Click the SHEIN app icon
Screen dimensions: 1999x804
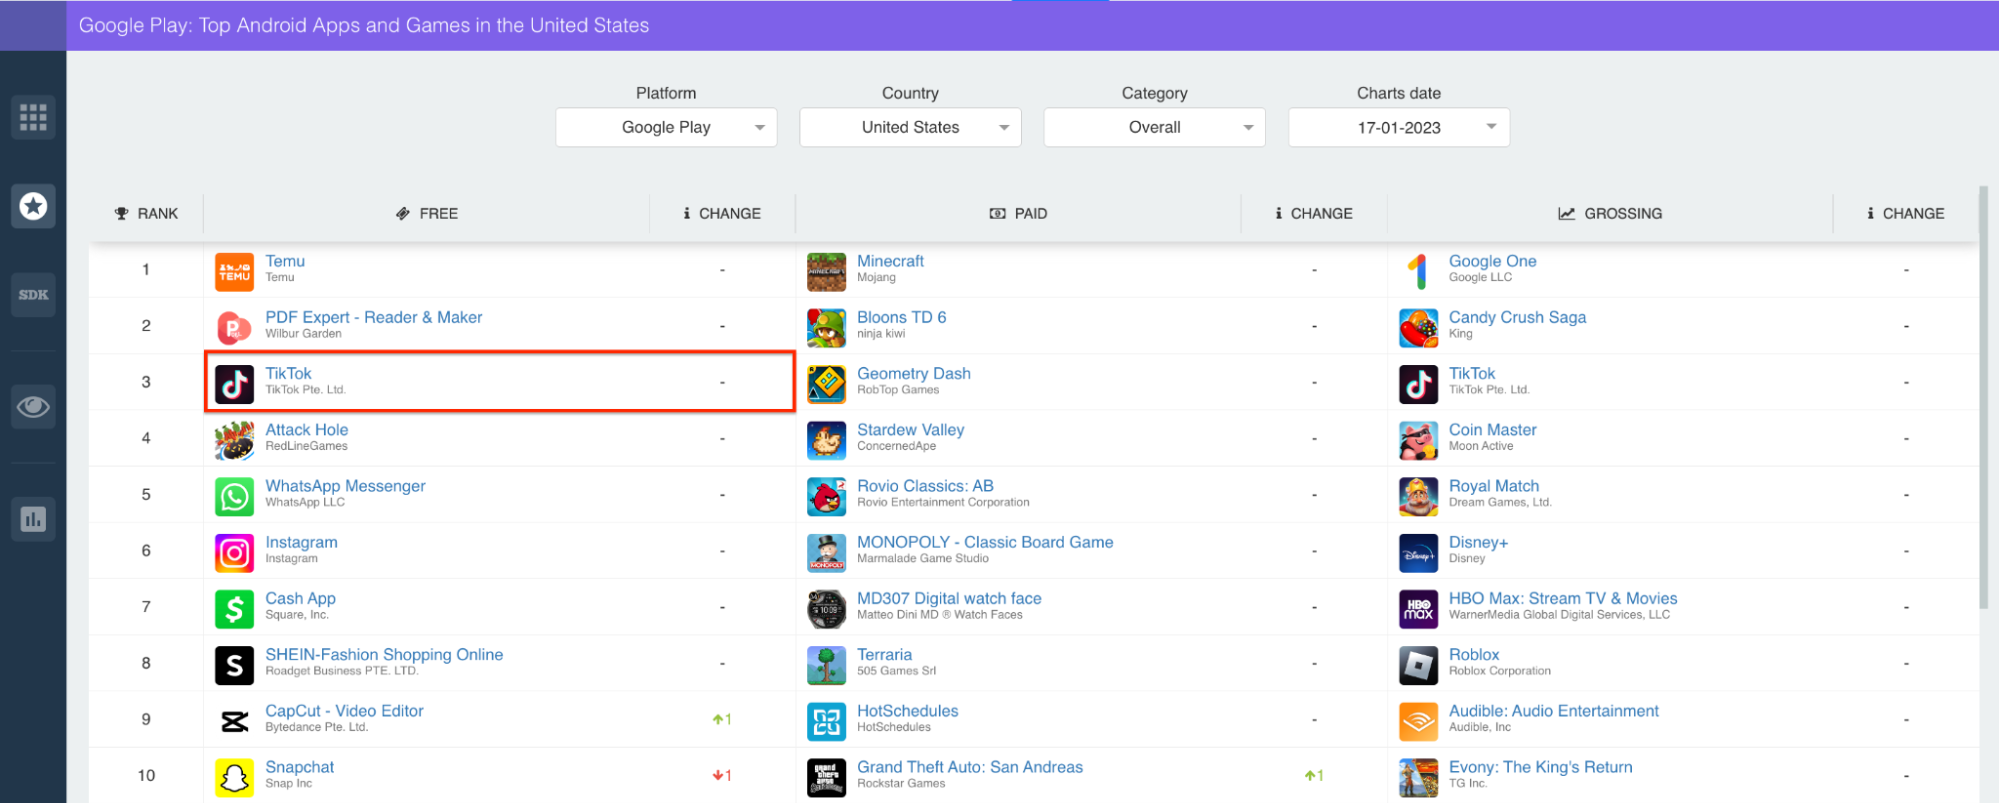[x=234, y=665]
